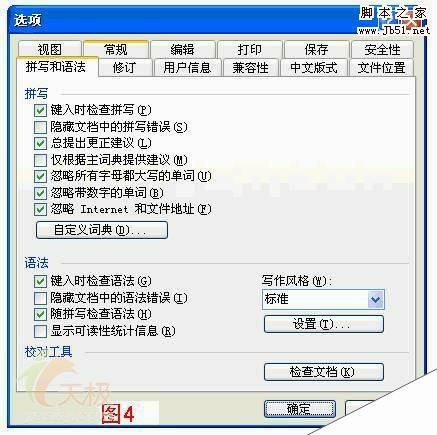The height and width of the screenshot is (435, 437).
Task: Open the 修订 tab
Action: [x=125, y=68]
